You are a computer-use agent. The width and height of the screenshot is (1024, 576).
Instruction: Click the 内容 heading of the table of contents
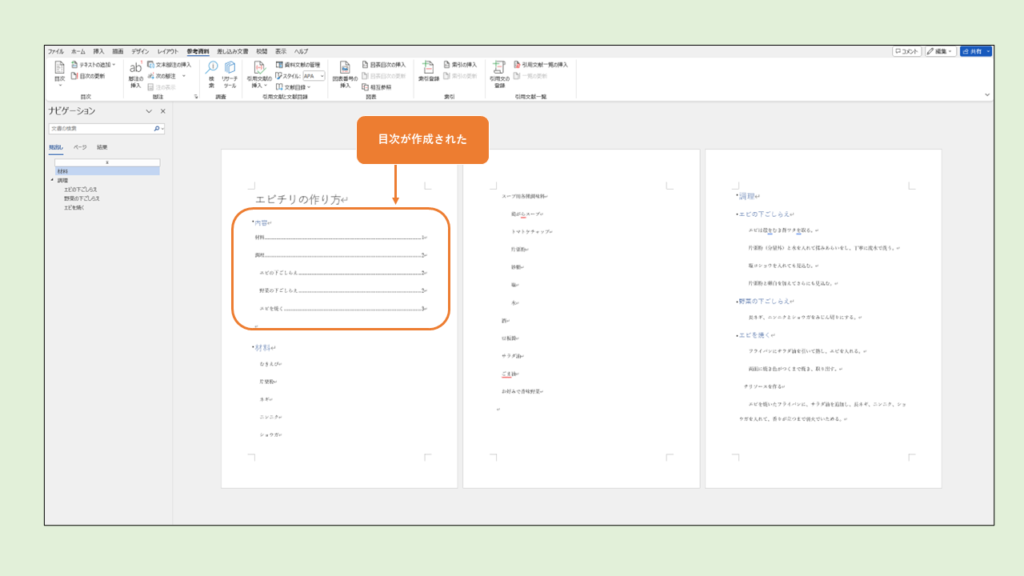[261, 223]
